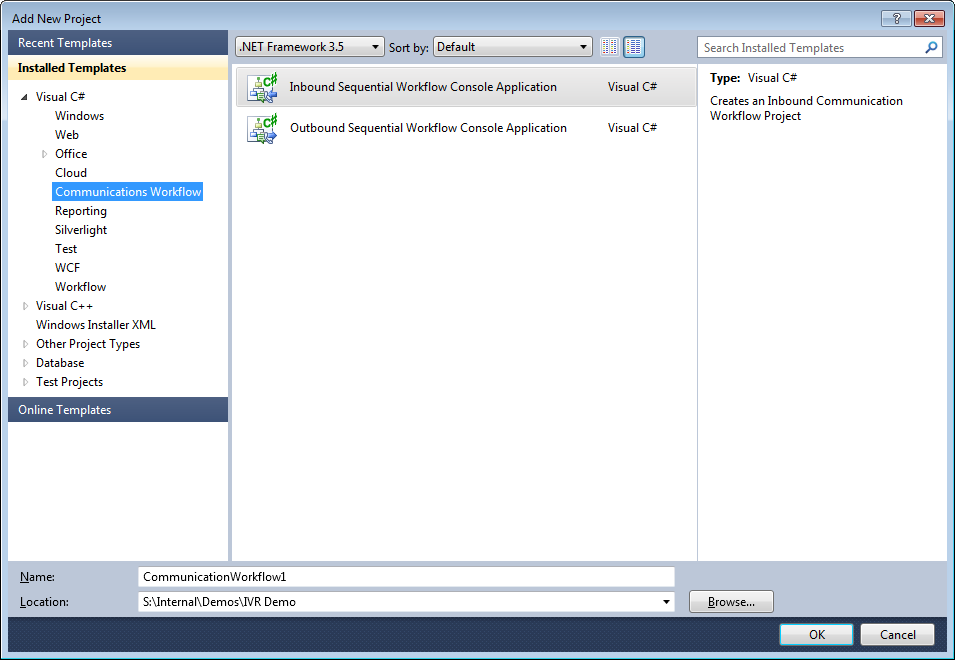Expand the Database node
This screenshot has height=660, width=955.
pos(24,362)
